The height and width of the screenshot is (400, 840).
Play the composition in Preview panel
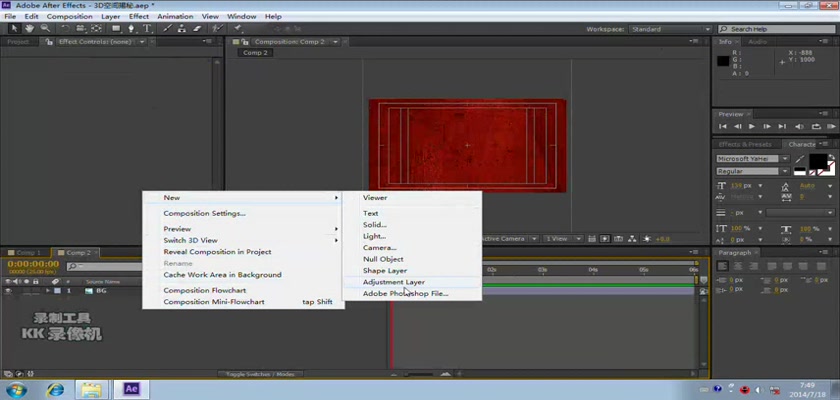click(752, 126)
